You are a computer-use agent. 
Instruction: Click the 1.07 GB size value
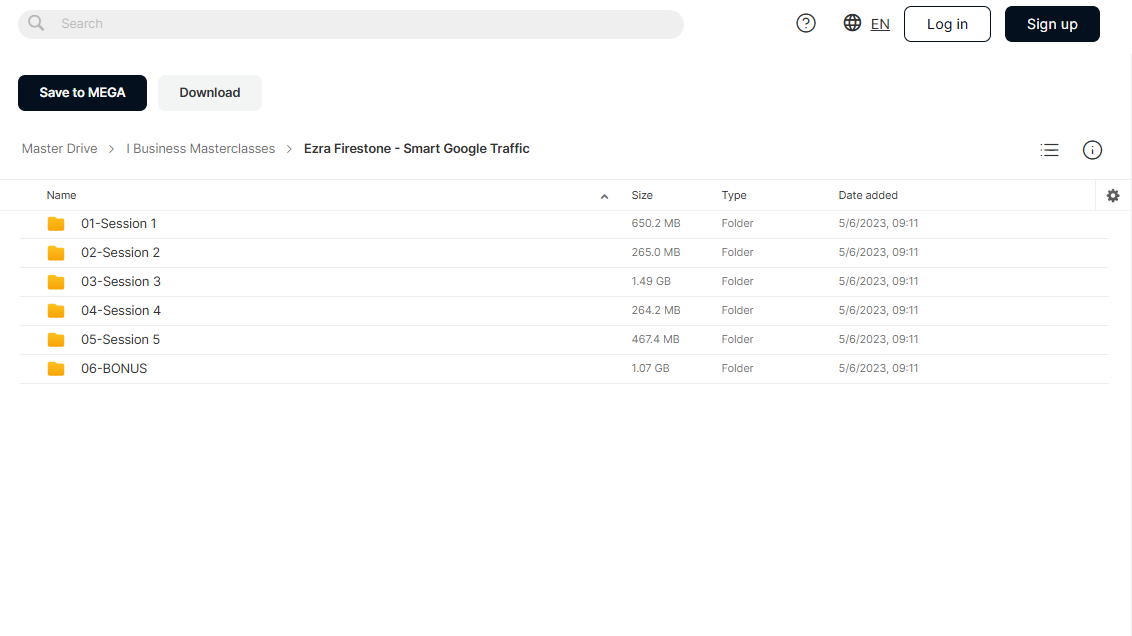coord(650,367)
